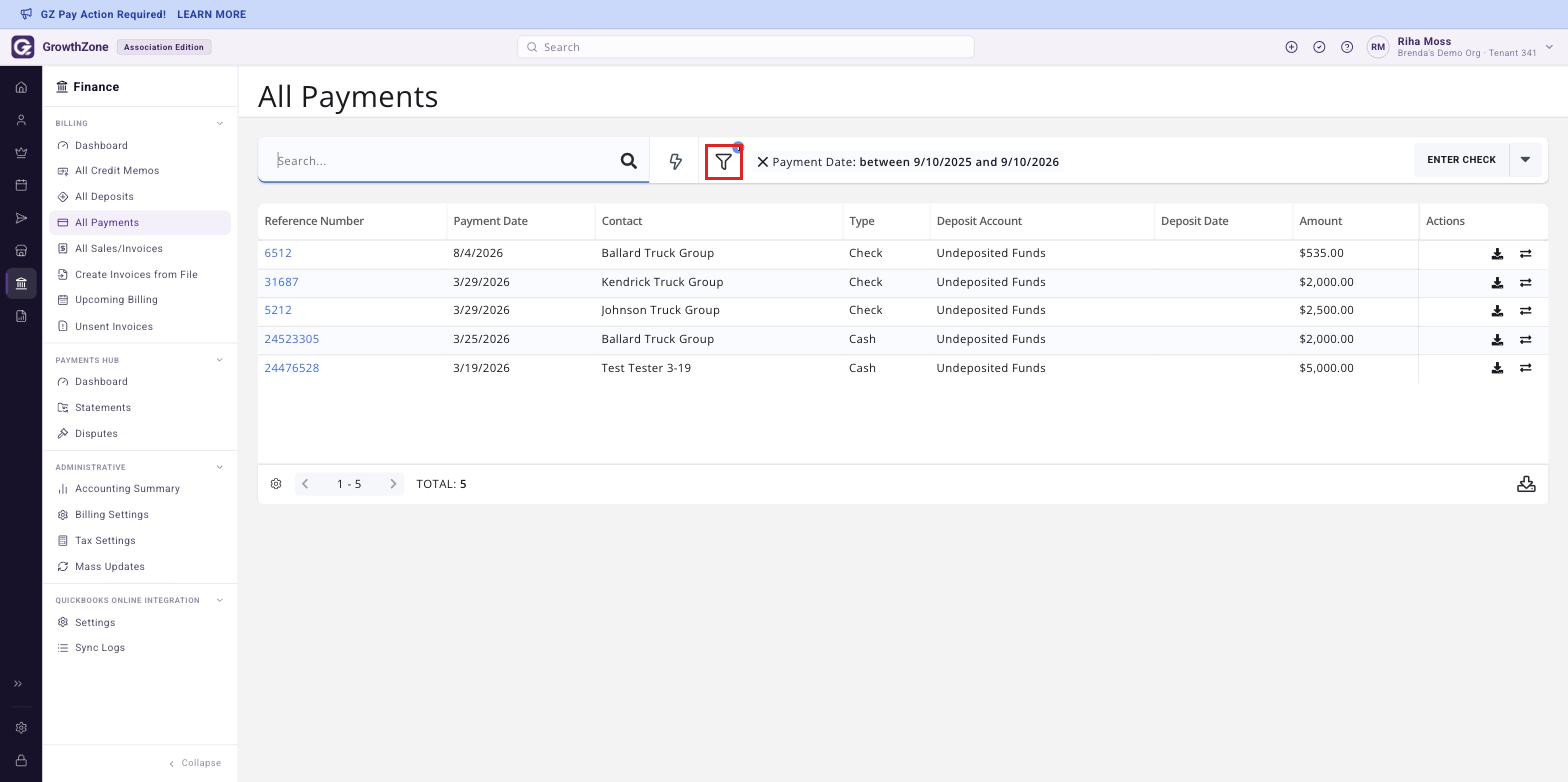Collapse the Payments Hub section
This screenshot has height=782, width=1568.
click(220, 360)
